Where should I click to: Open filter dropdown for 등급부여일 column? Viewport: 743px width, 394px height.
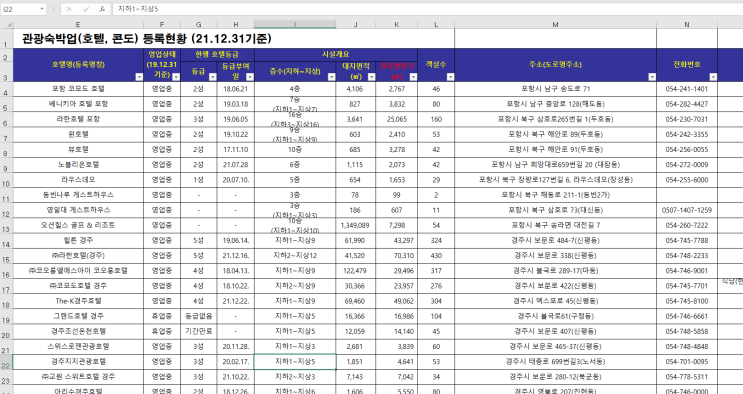(250, 77)
